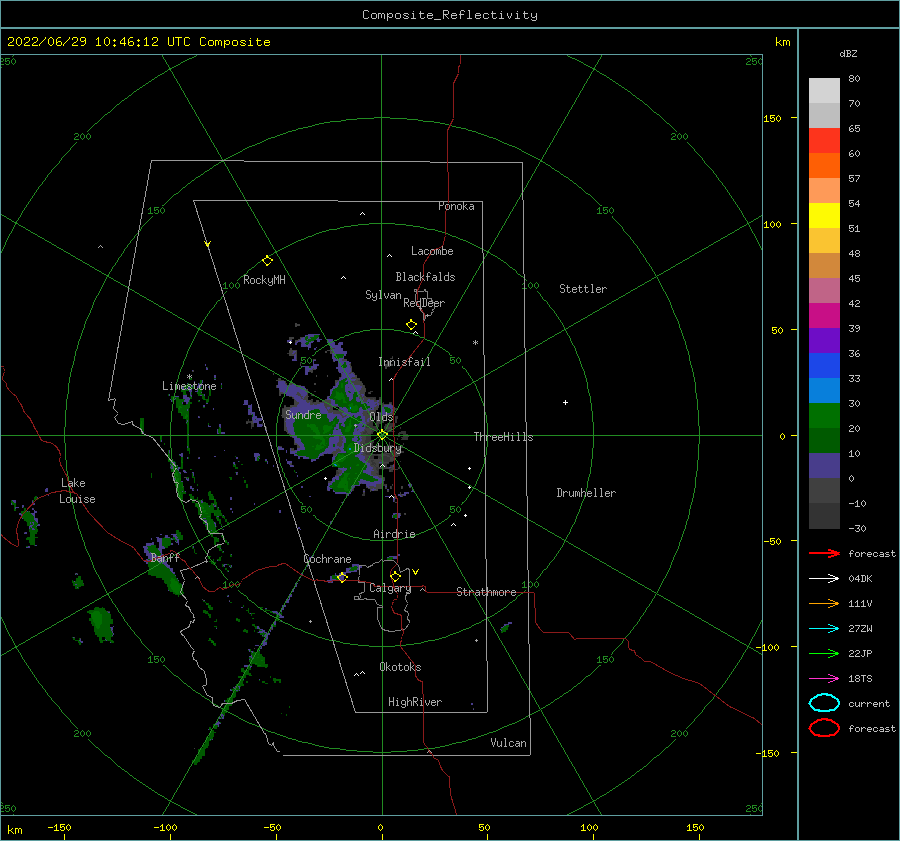Viewport: 900px width, 841px height.
Task: Select the white 04DK arrow legend icon
Action: (824, 579)
